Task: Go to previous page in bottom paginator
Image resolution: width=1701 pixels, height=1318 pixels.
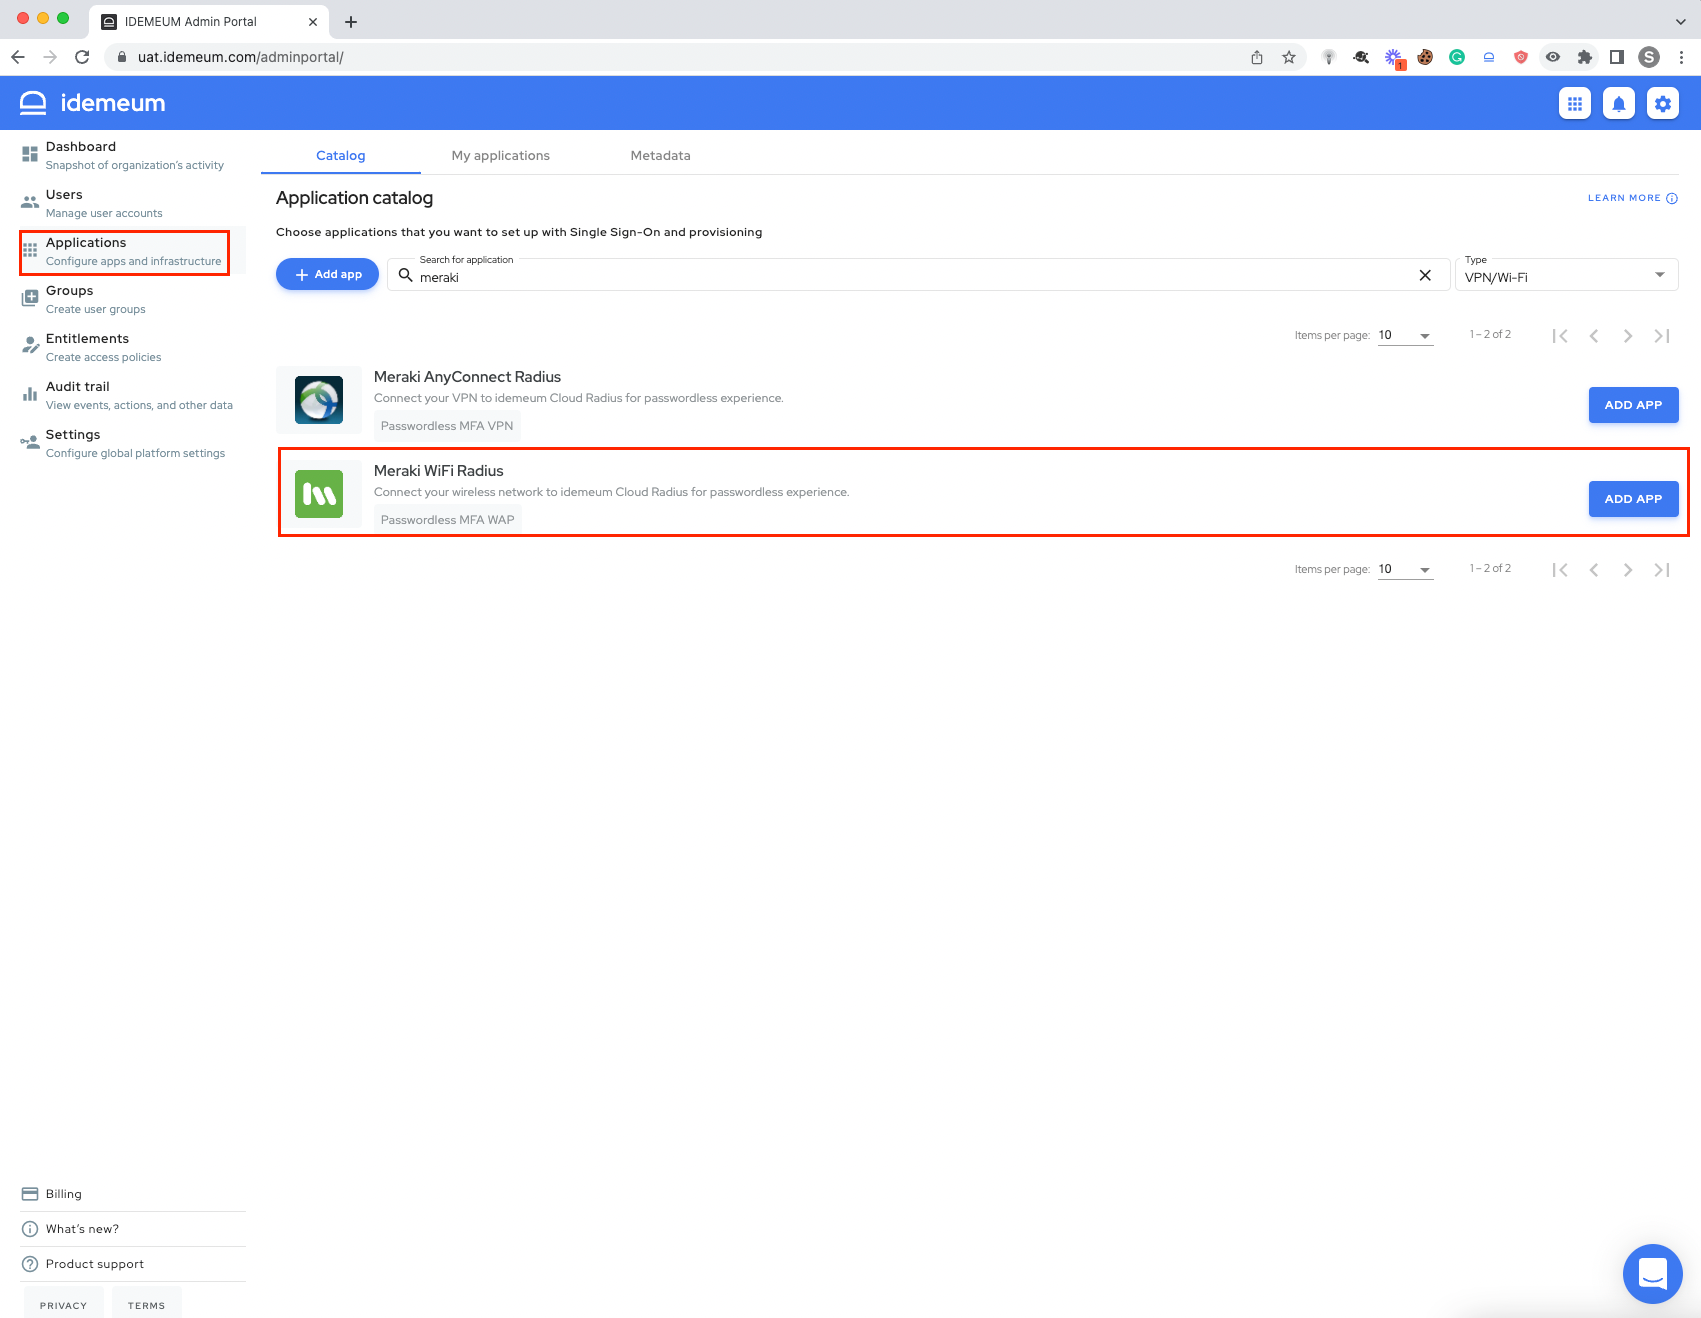Action: coord(1594,570)
